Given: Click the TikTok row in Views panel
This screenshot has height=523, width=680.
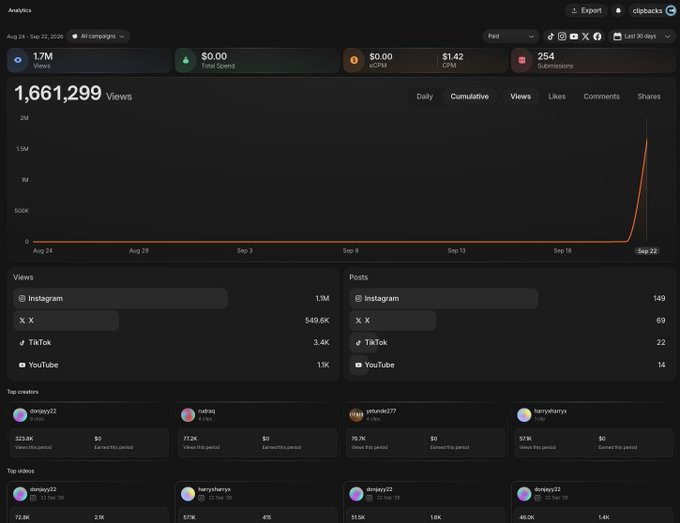Looking at the screenshot, I should (172, 343).
